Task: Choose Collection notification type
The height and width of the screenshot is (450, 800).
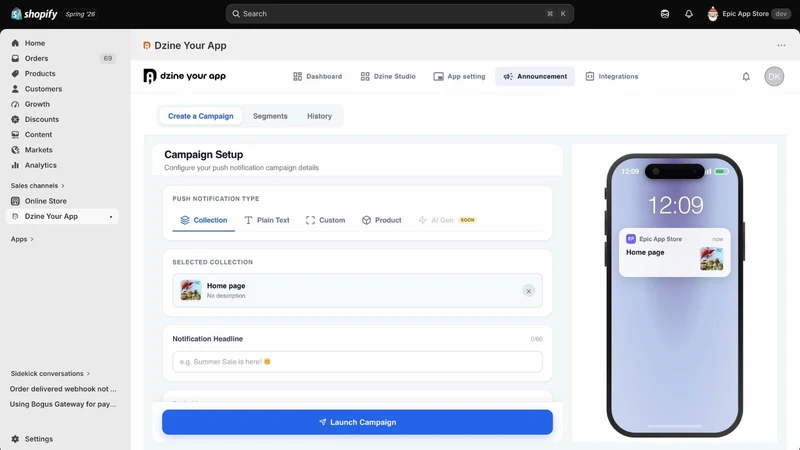Action: [204, 220]
